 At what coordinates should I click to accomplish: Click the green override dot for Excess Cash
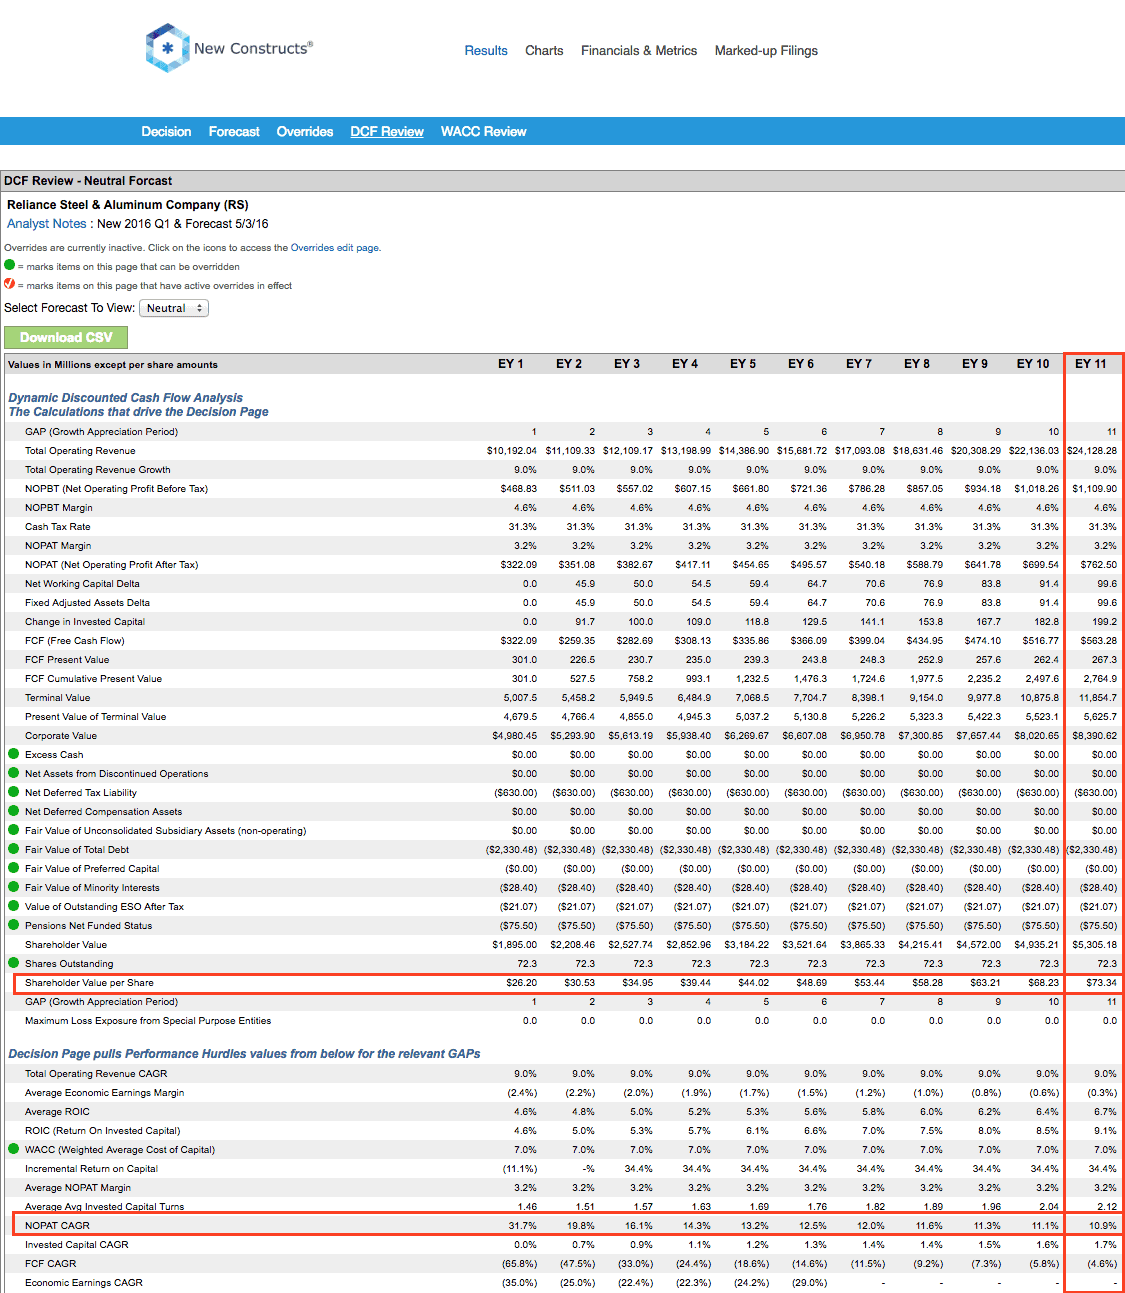(x=13, y=754)
